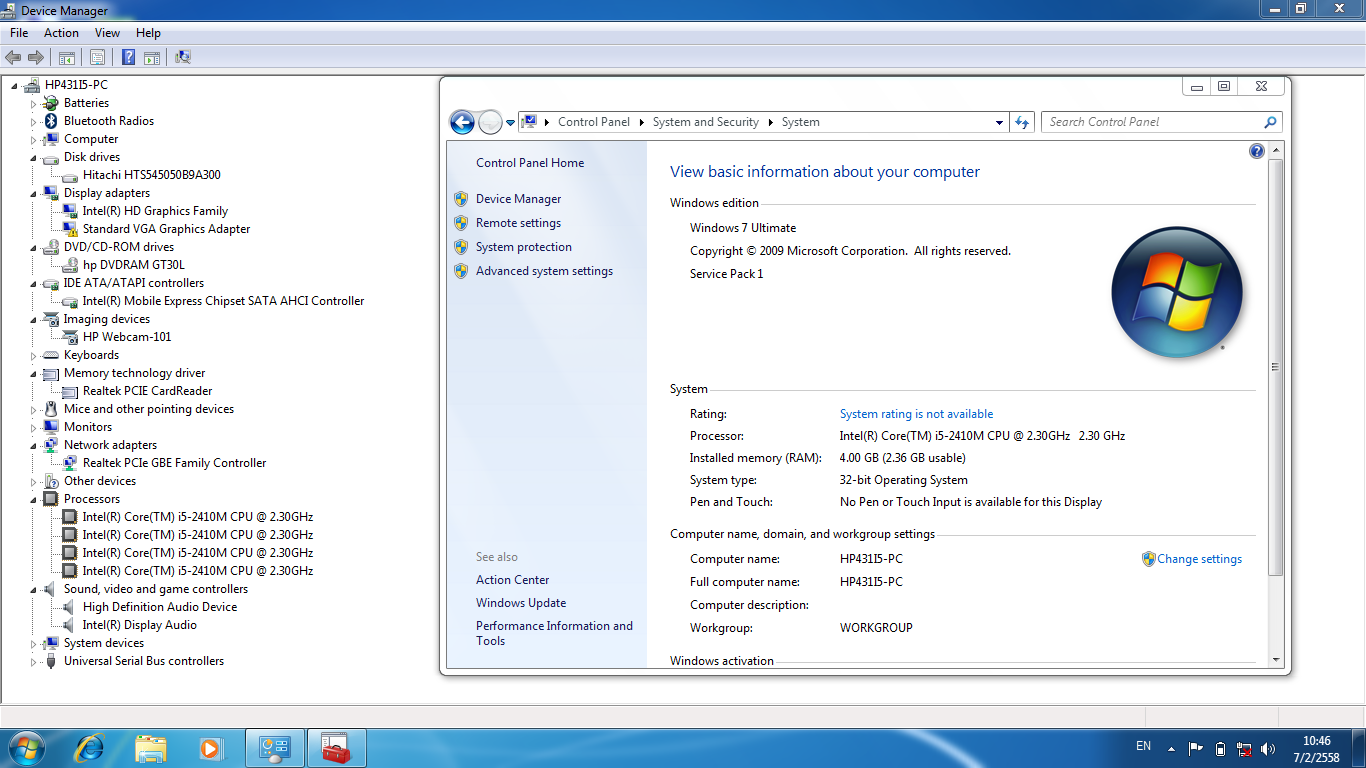Open the Action menu
Image resolution: width=1366 pixels, height=768 pixels.
click(61, 33)
